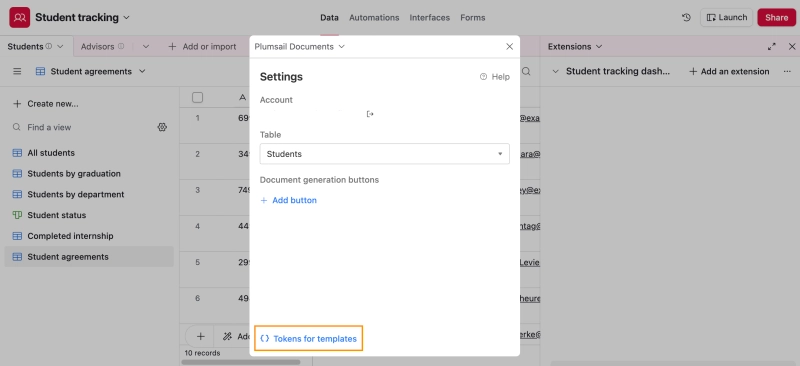Click Create new view
The width and height of the screenshot is (800, 366).
45,104
